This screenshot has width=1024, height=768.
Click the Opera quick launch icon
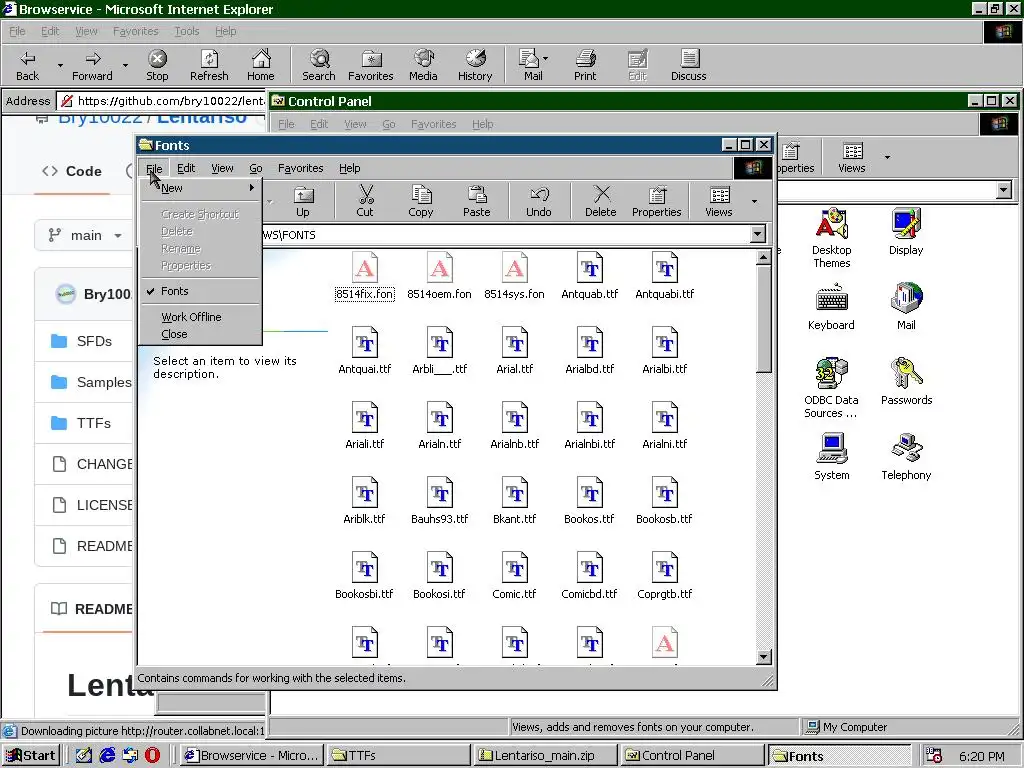pyautogui.click(x=152, y=756)
